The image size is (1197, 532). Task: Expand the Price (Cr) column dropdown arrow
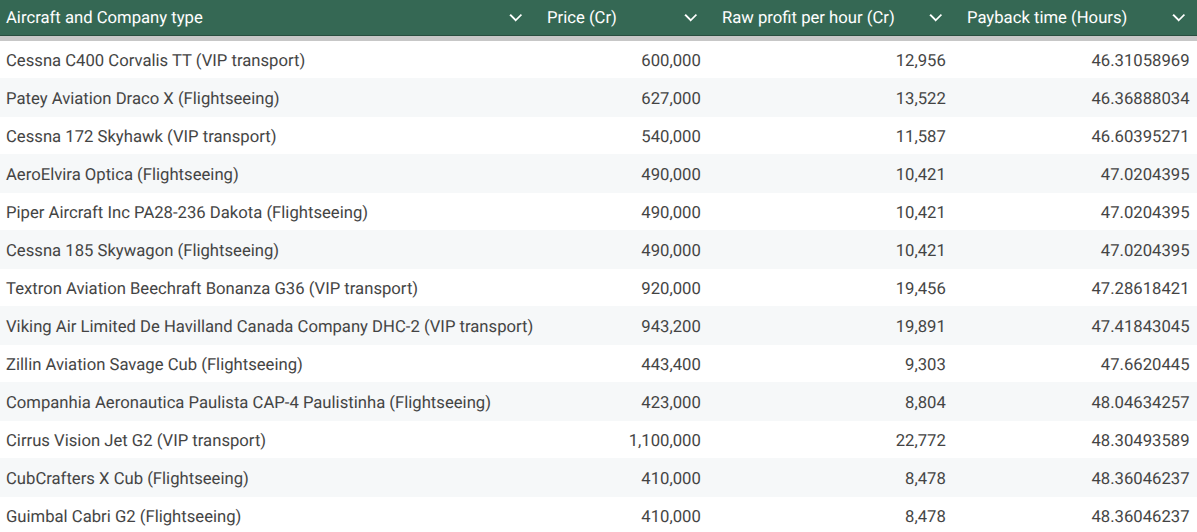[691, 18]
